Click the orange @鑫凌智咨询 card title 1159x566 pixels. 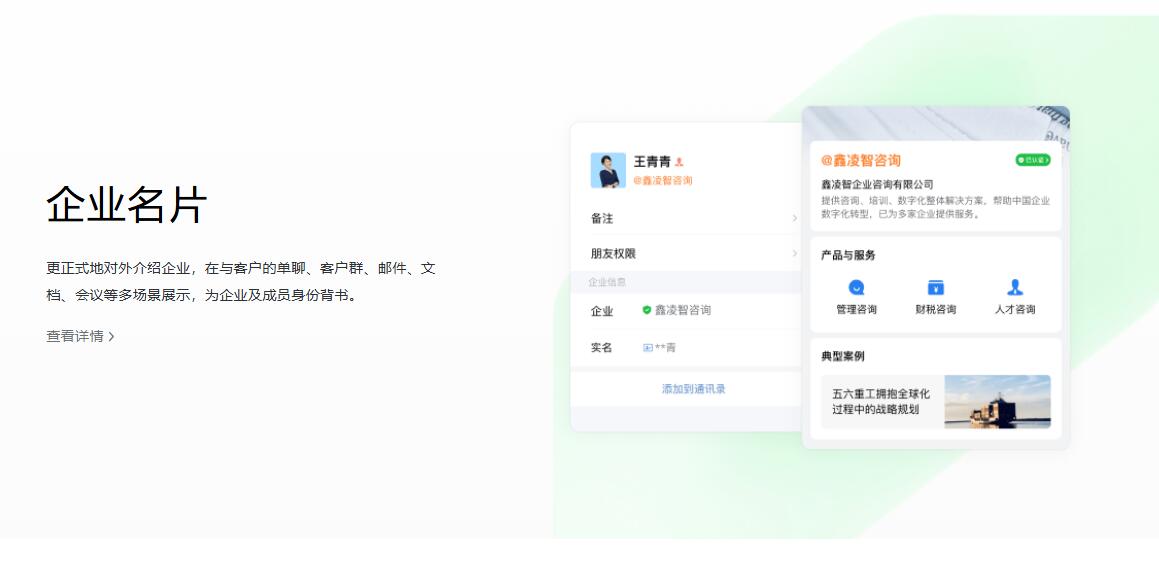tap(860, 160)
